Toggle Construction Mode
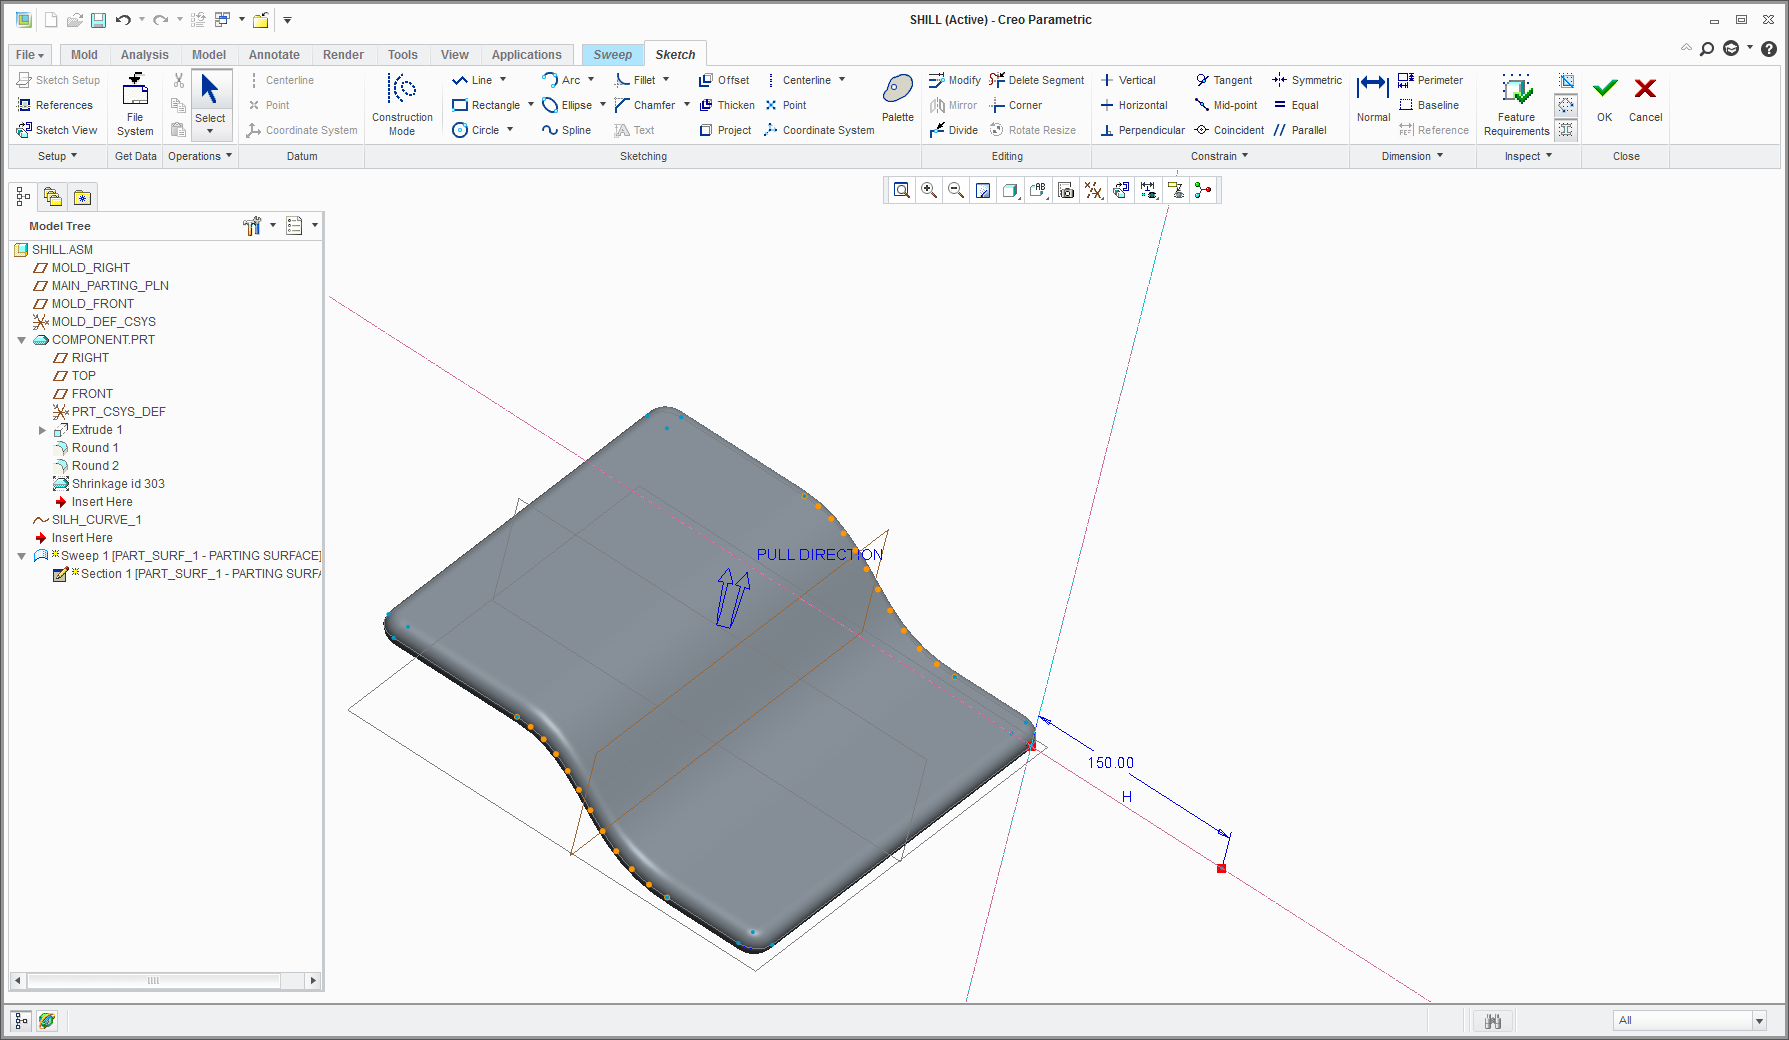 [402, 104]
